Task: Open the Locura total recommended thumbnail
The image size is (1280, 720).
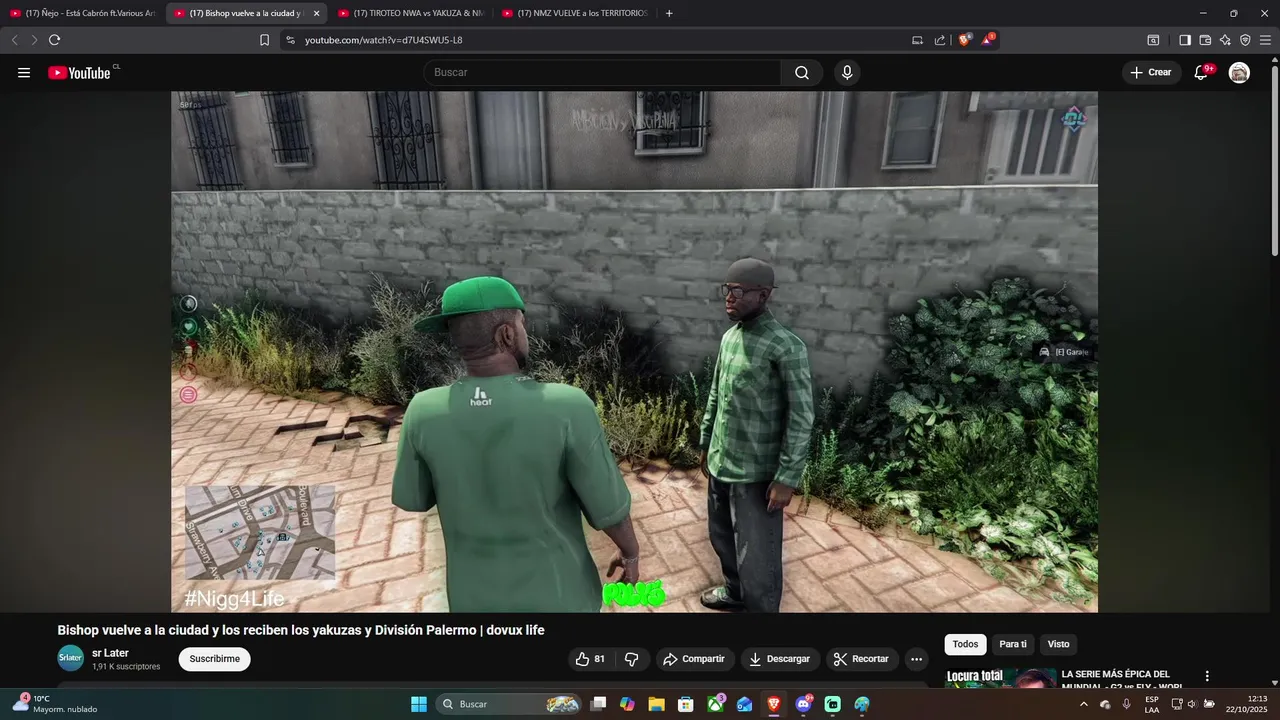Action: pos(1000,678)
